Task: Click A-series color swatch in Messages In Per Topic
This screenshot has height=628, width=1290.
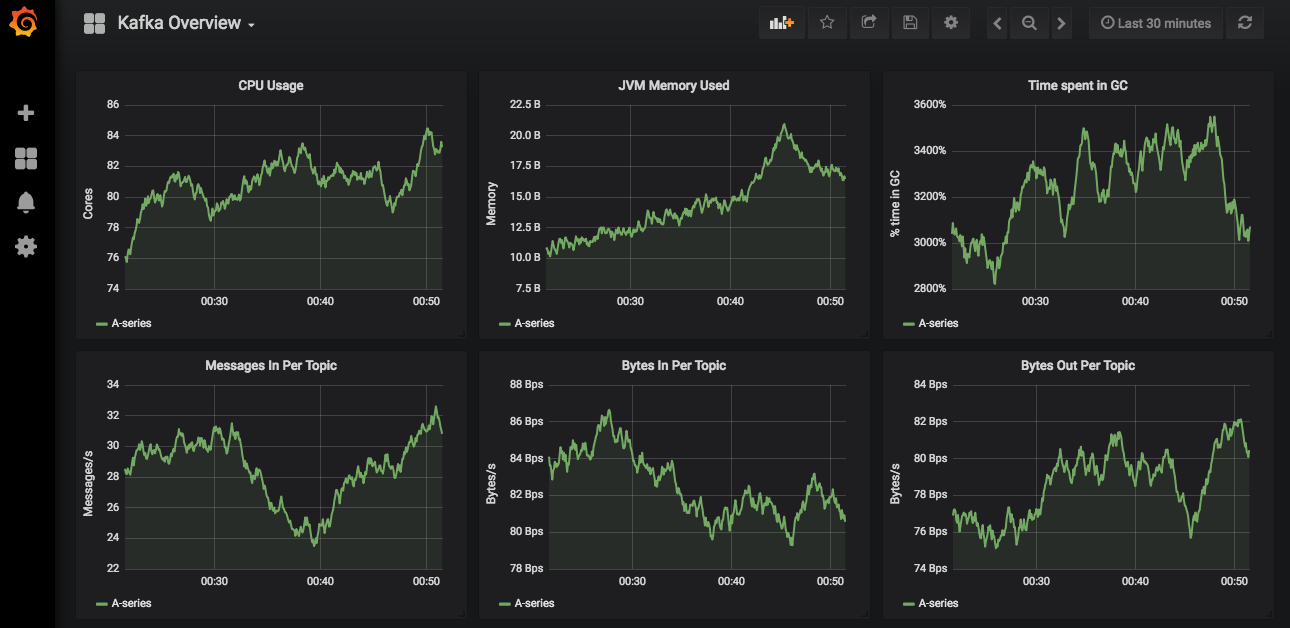Action: (x=102, y=604)
